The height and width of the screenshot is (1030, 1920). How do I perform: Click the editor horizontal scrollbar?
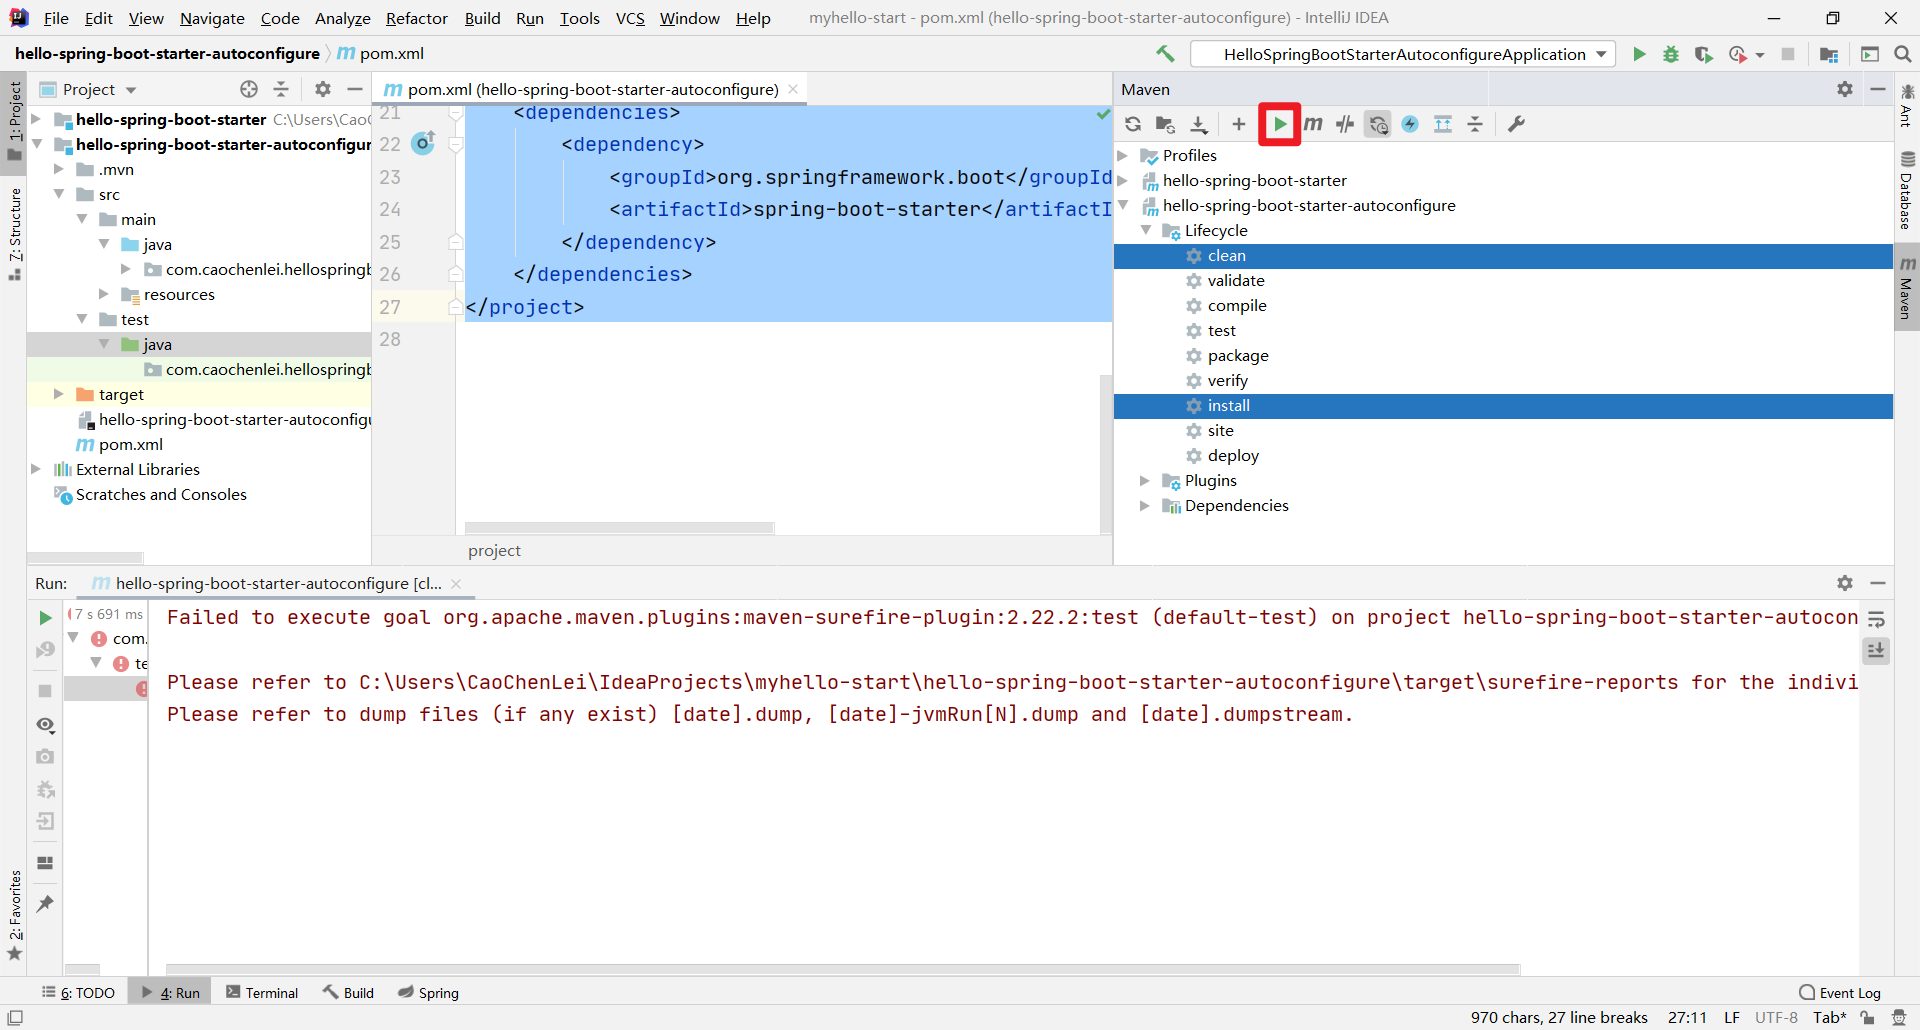620,527
